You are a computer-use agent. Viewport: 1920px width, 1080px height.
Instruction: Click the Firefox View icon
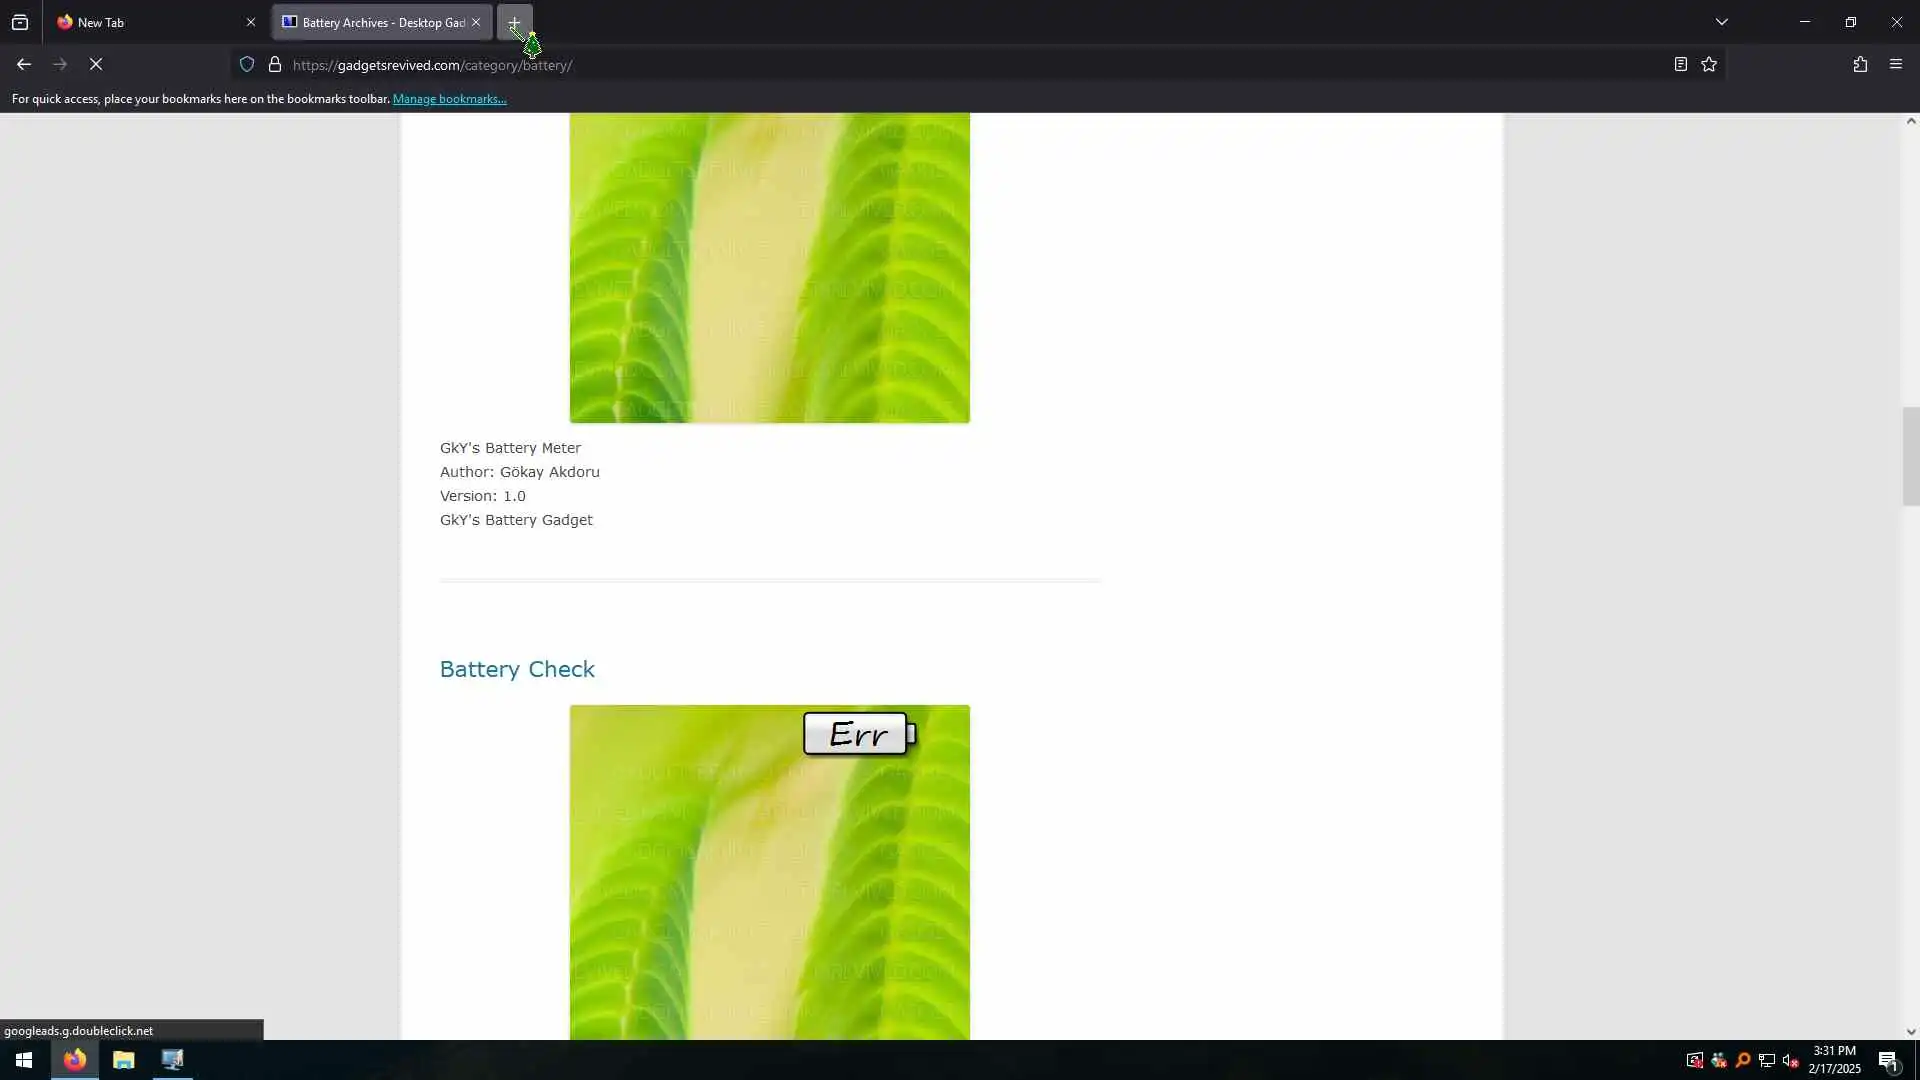pos(20,22)
